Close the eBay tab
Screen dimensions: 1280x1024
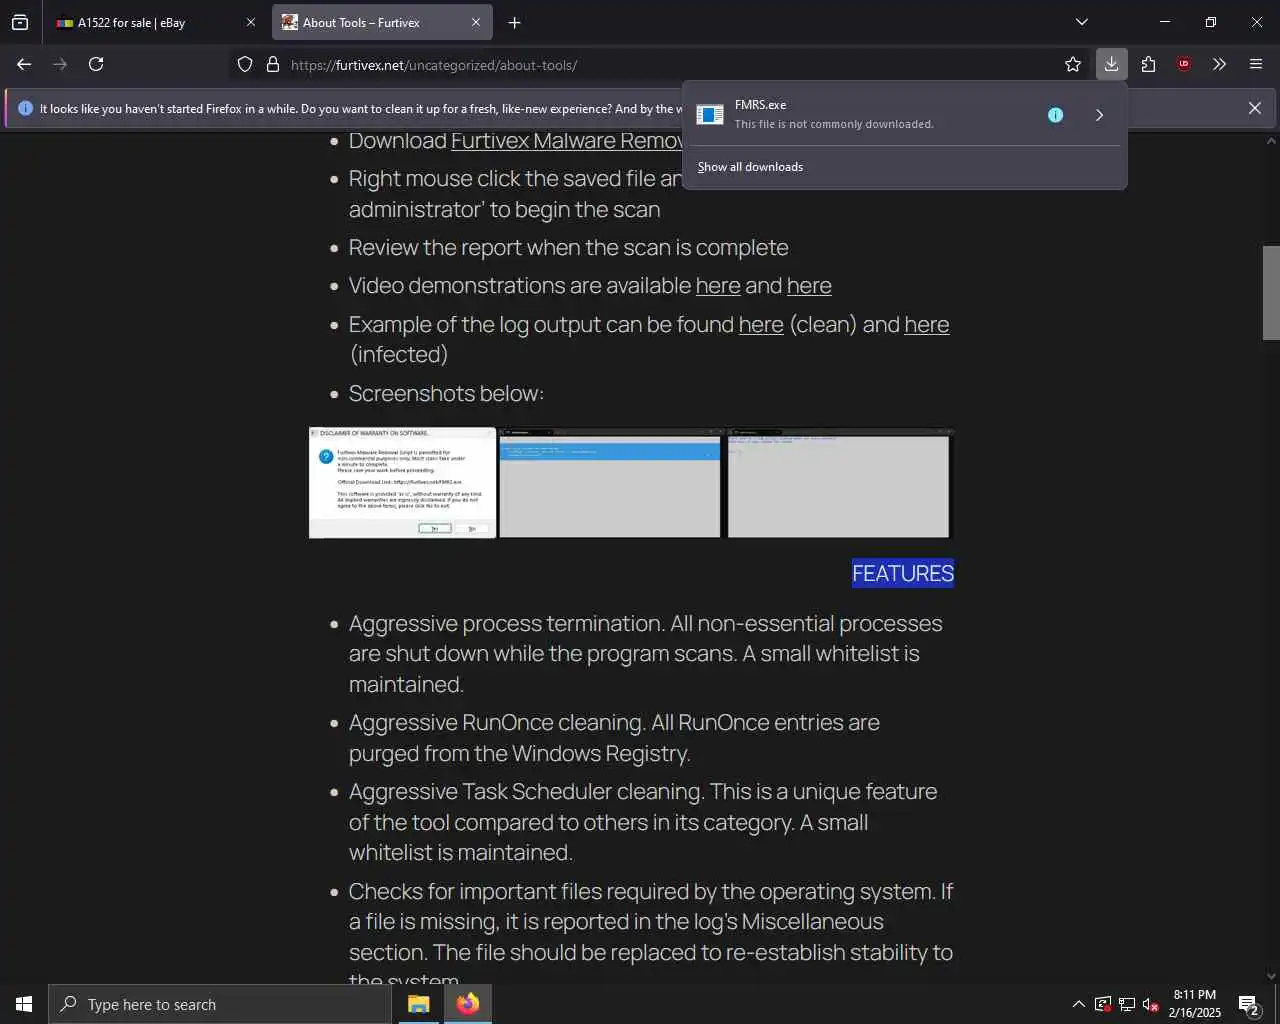(251, 22)
